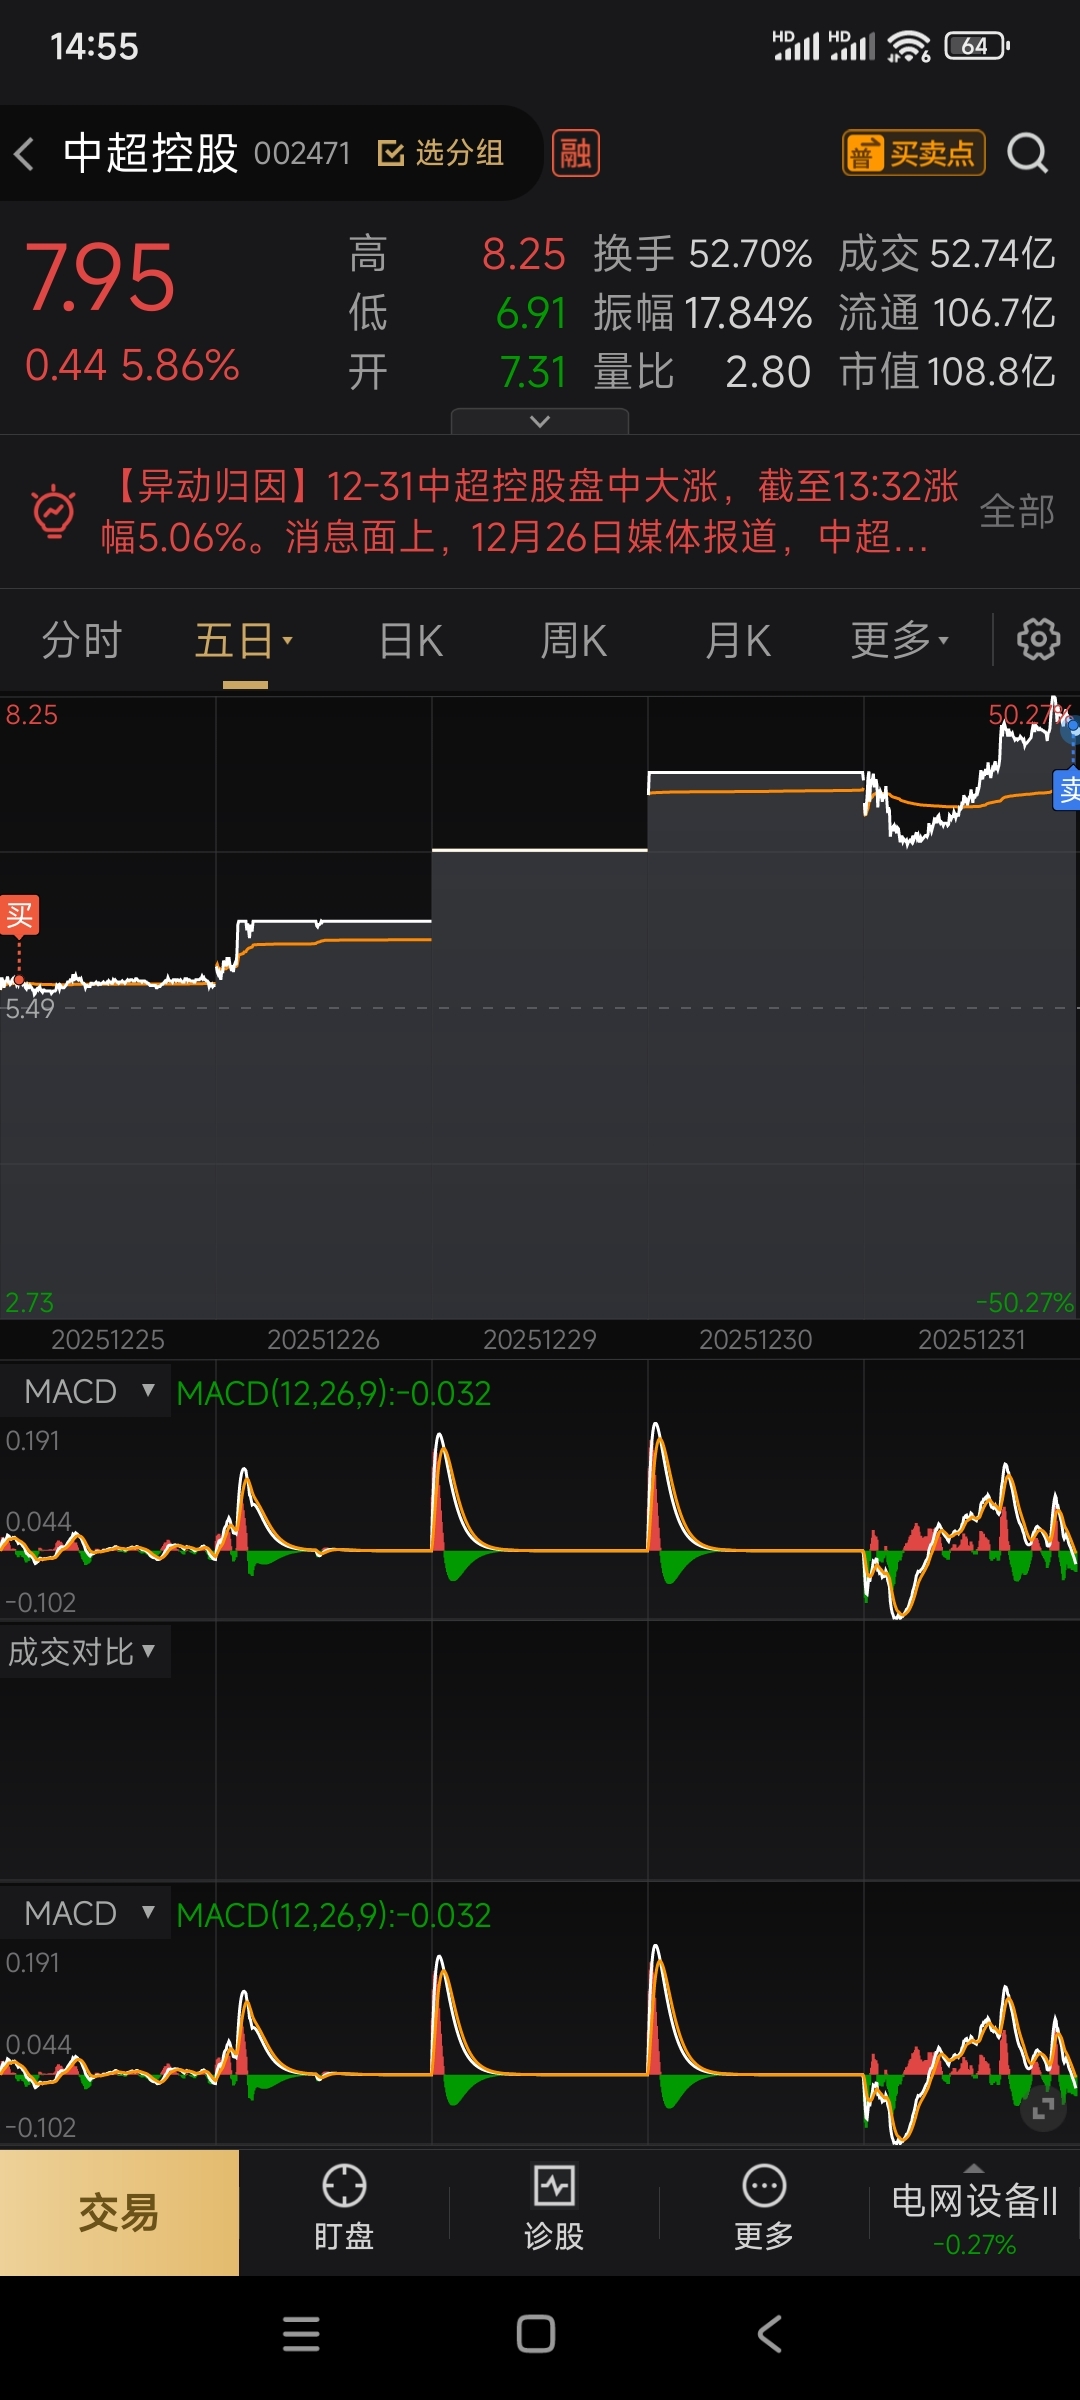1080x2400 pixels.
Task: Tap the red 买 marker on the chart
Action: point(19,915)
